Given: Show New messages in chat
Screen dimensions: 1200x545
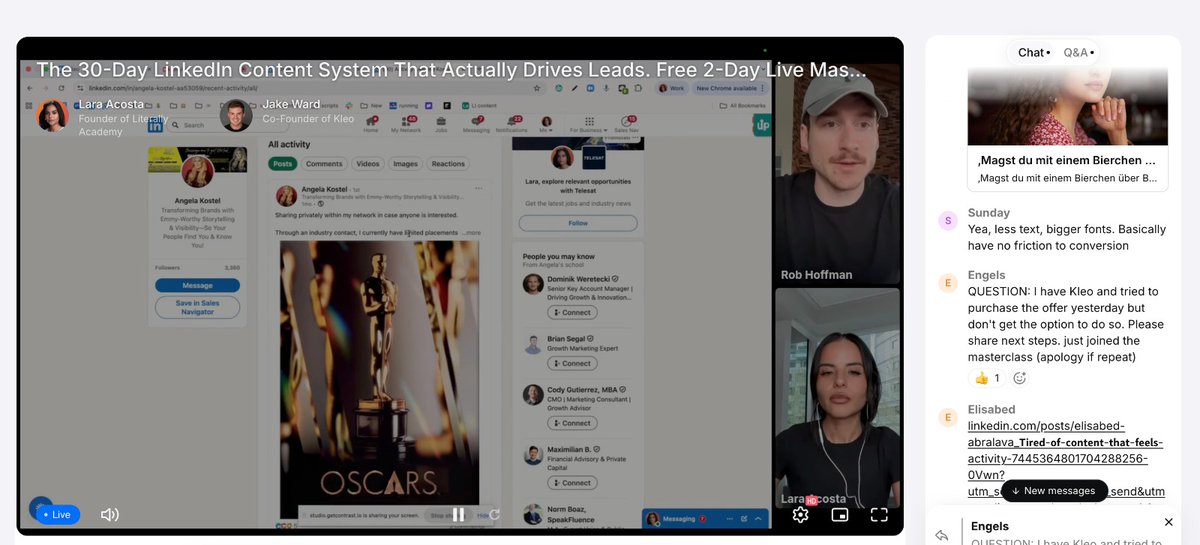Looking at the screenshot, I should 1053,491.
